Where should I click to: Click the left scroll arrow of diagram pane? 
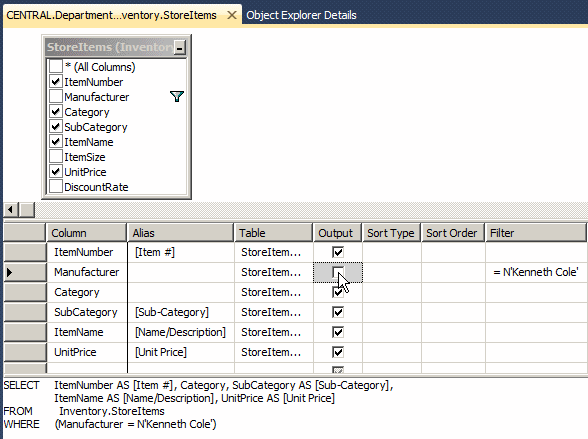point(11,210)
